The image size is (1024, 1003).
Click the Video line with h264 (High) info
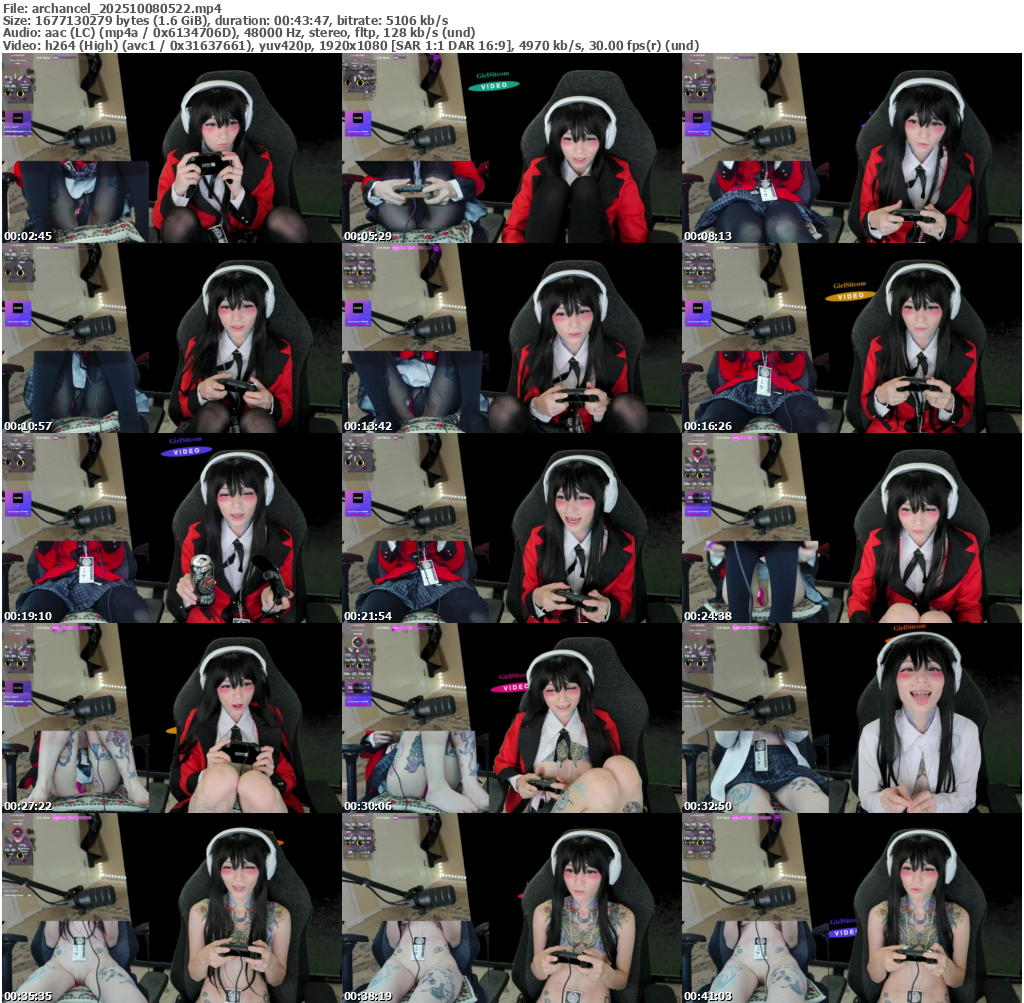point(351,45)
